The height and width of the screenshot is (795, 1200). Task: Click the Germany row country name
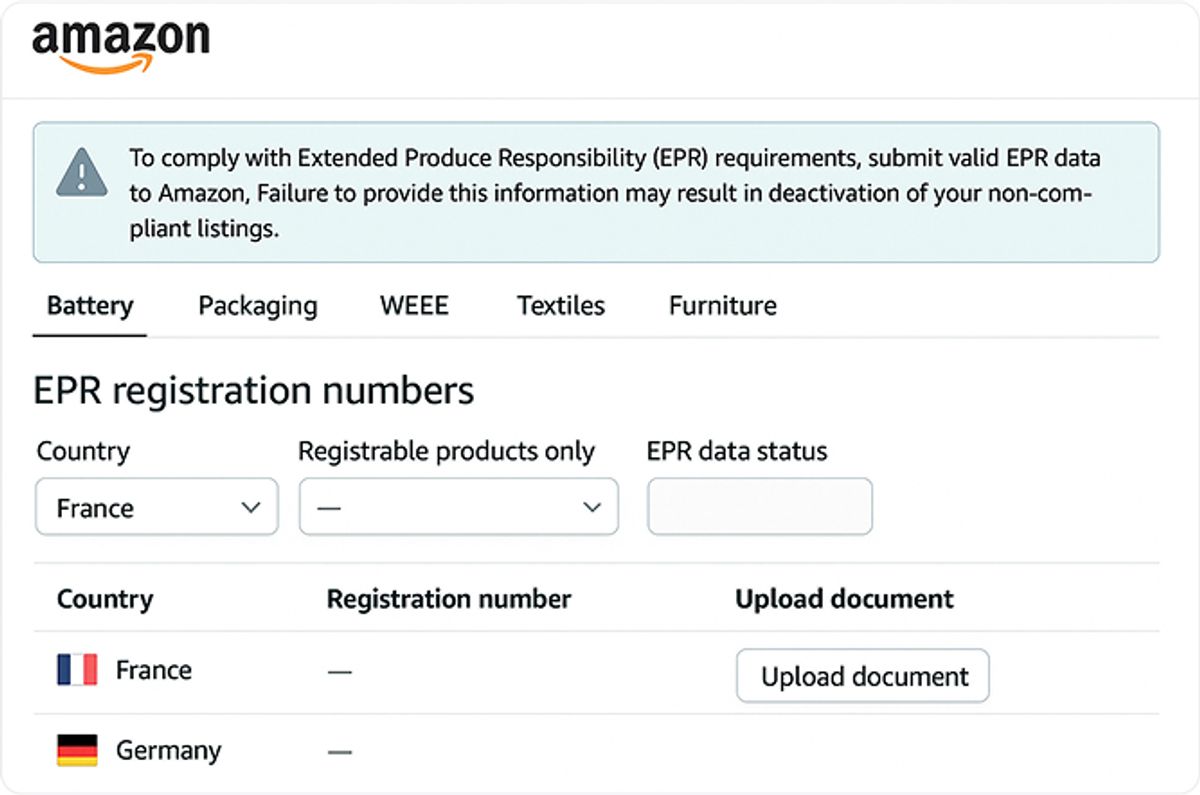click(169, 751)
